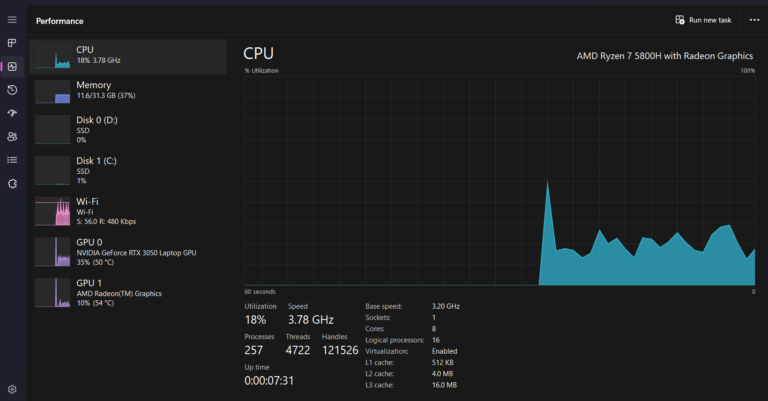Click the 3.78 GHz speed value

[311, 320]
